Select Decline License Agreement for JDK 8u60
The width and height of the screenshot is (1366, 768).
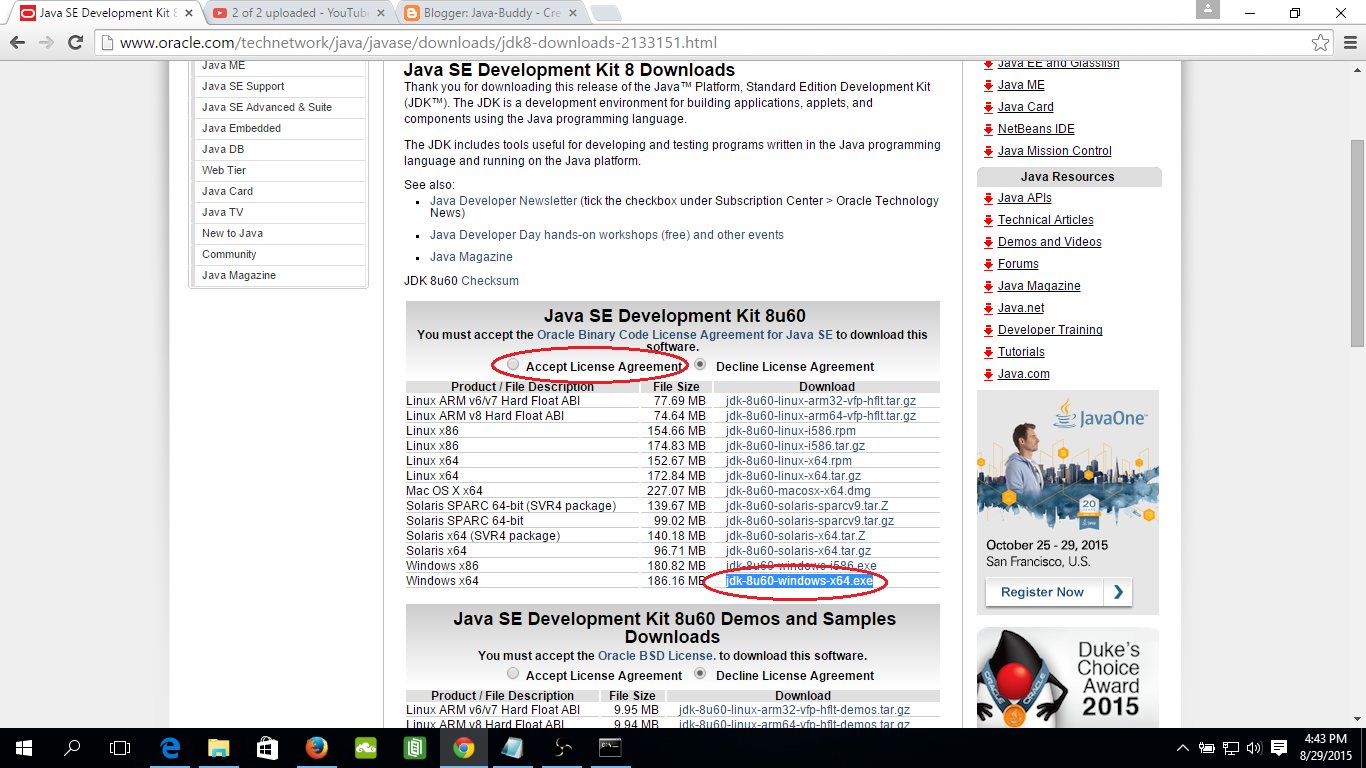click(x=701, y=365)
